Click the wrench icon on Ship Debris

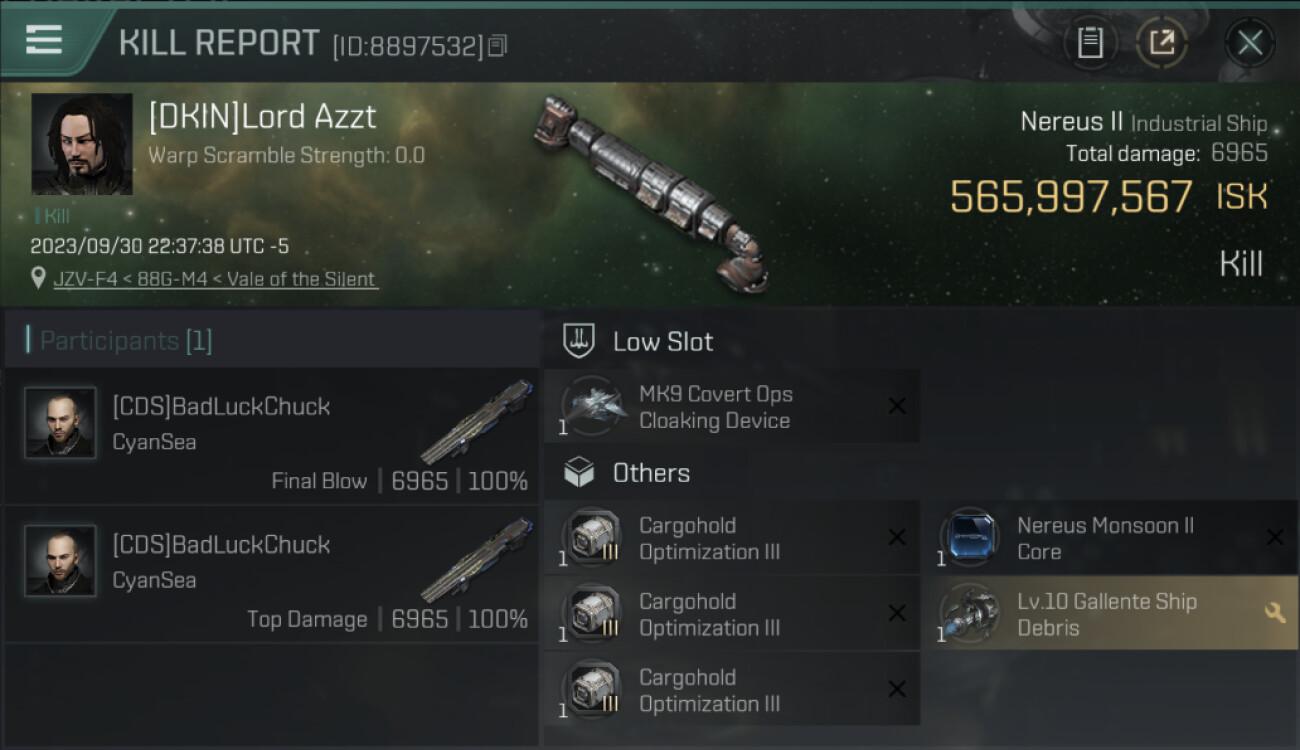pyautogui.click(x=1275, y=613)
